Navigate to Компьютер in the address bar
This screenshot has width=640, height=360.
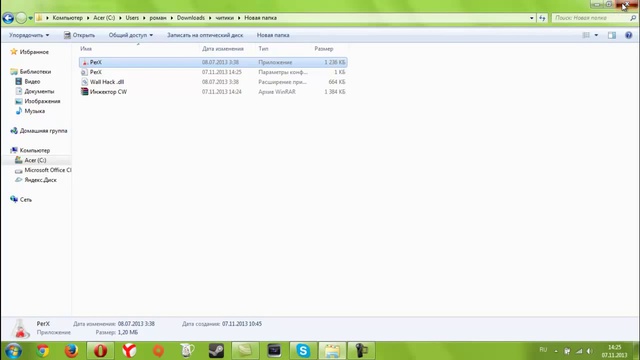(67, 18)
